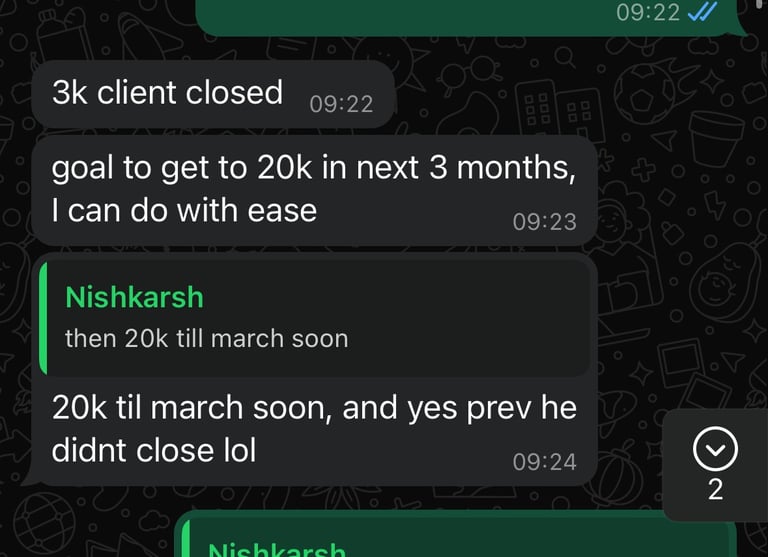This screenshot has width=768, height=557.
Task: Tap the scroll-to-bottom chevron button
Action: pos(715,449)
